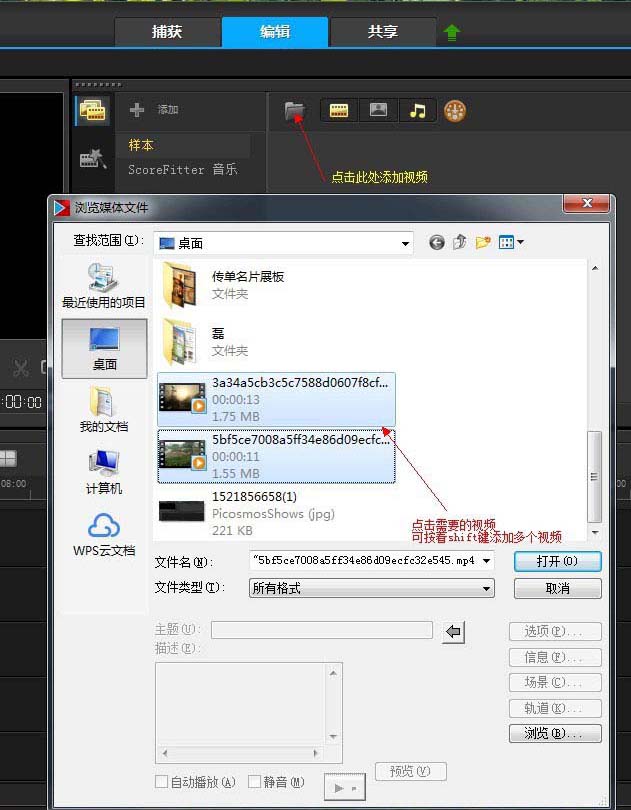This screenshot has height=810, width=631.
Task: Click the 打开 button
Action: click(558, 561)
